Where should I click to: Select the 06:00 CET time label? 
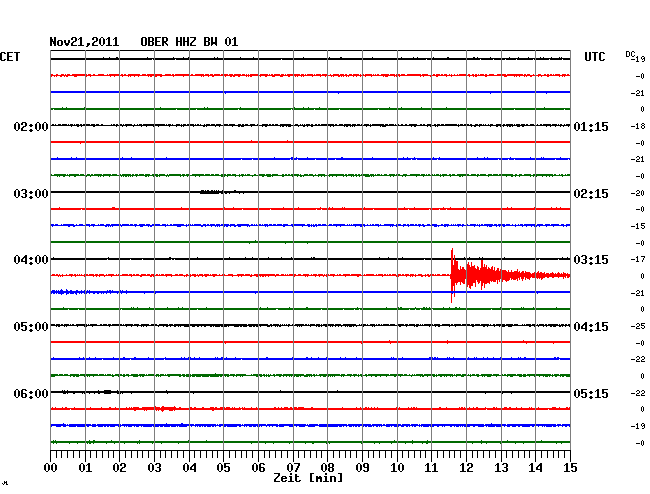(x=31, y=393)
